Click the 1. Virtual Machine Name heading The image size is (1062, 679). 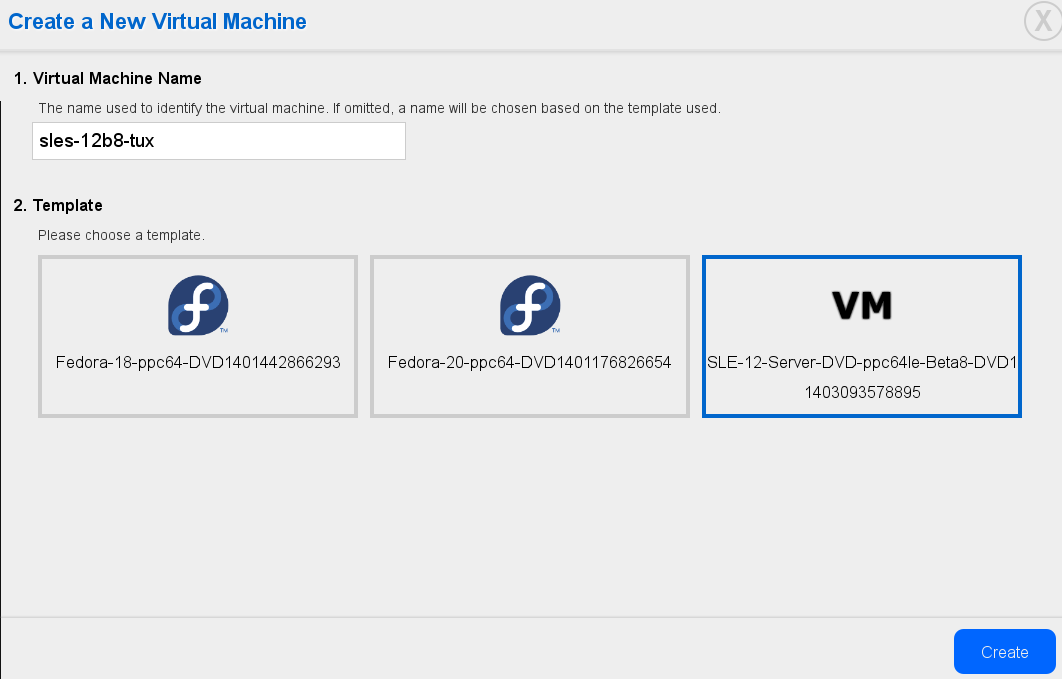[x=108, y=79]
